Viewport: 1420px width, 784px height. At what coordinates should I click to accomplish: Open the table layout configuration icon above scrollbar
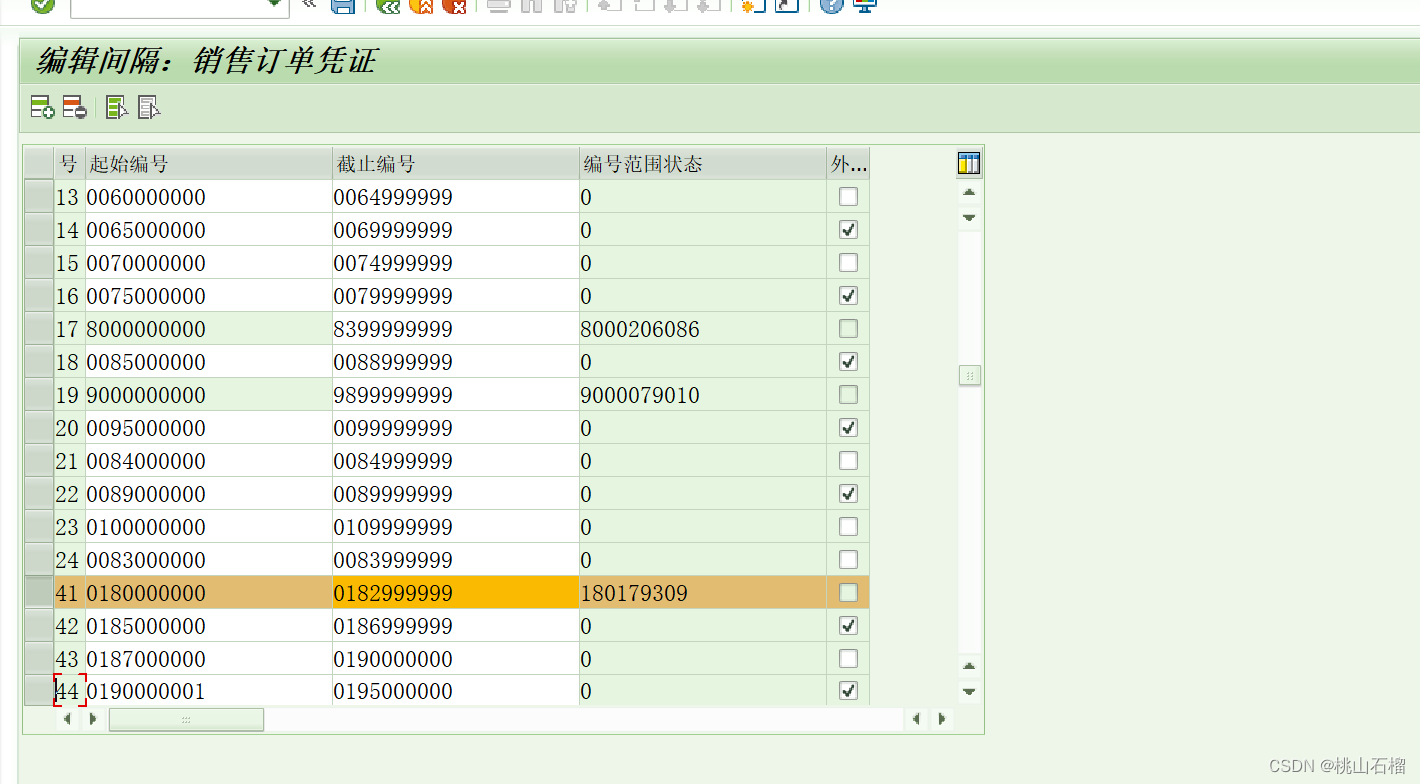click(x=967, y=162)
